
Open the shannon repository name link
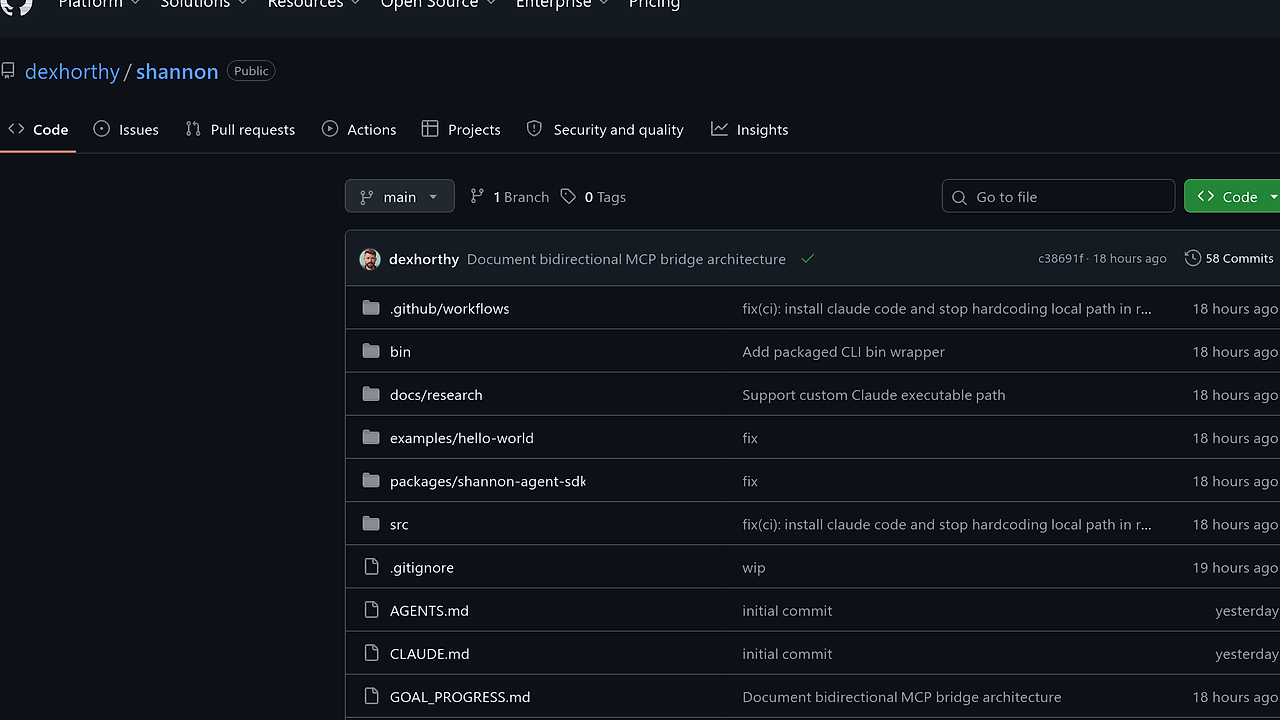pyautogui.click(x=177, y=72)
